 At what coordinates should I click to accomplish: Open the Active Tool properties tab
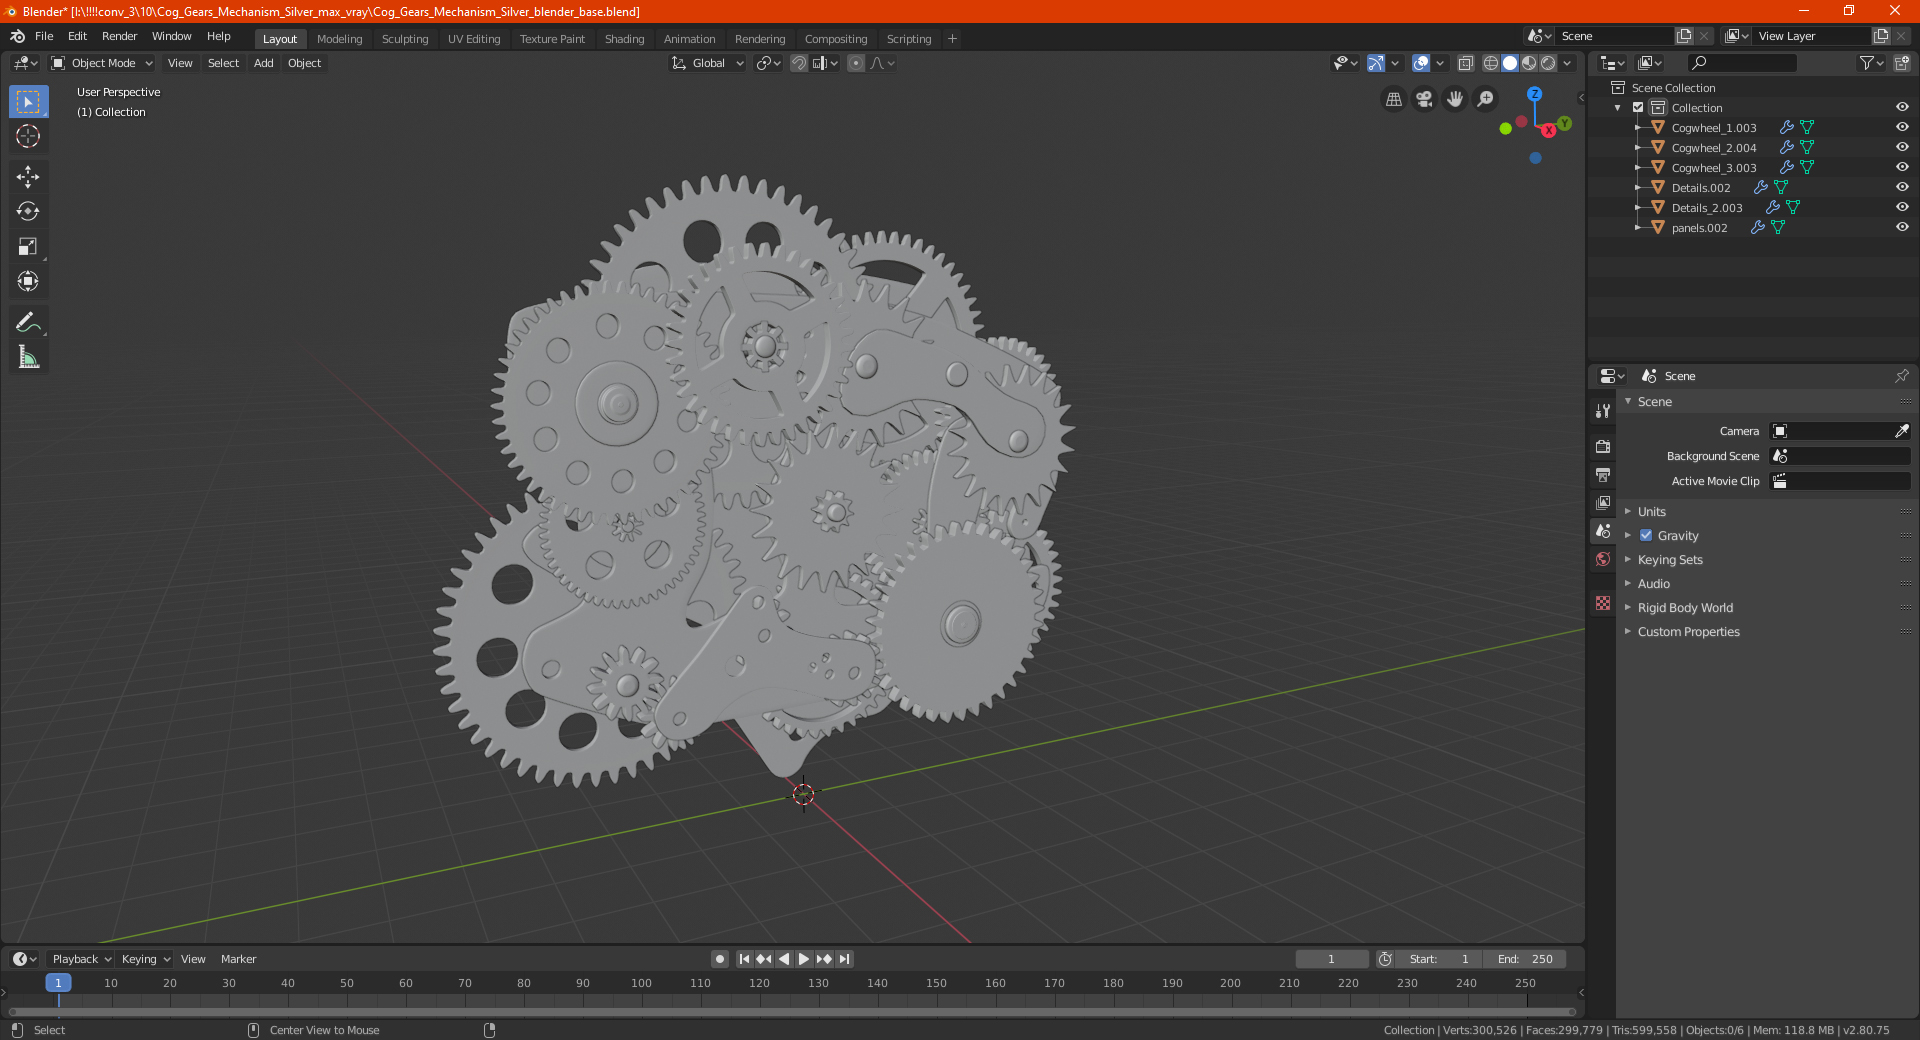pos(1603,411)
